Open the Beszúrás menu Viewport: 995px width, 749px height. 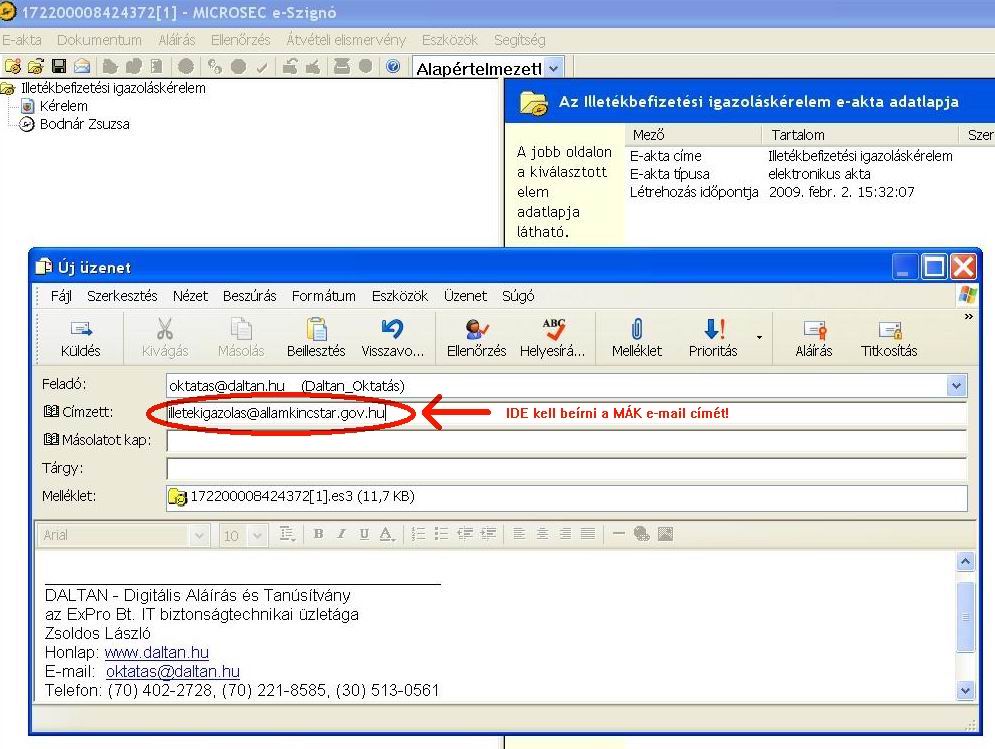[250, 296]
